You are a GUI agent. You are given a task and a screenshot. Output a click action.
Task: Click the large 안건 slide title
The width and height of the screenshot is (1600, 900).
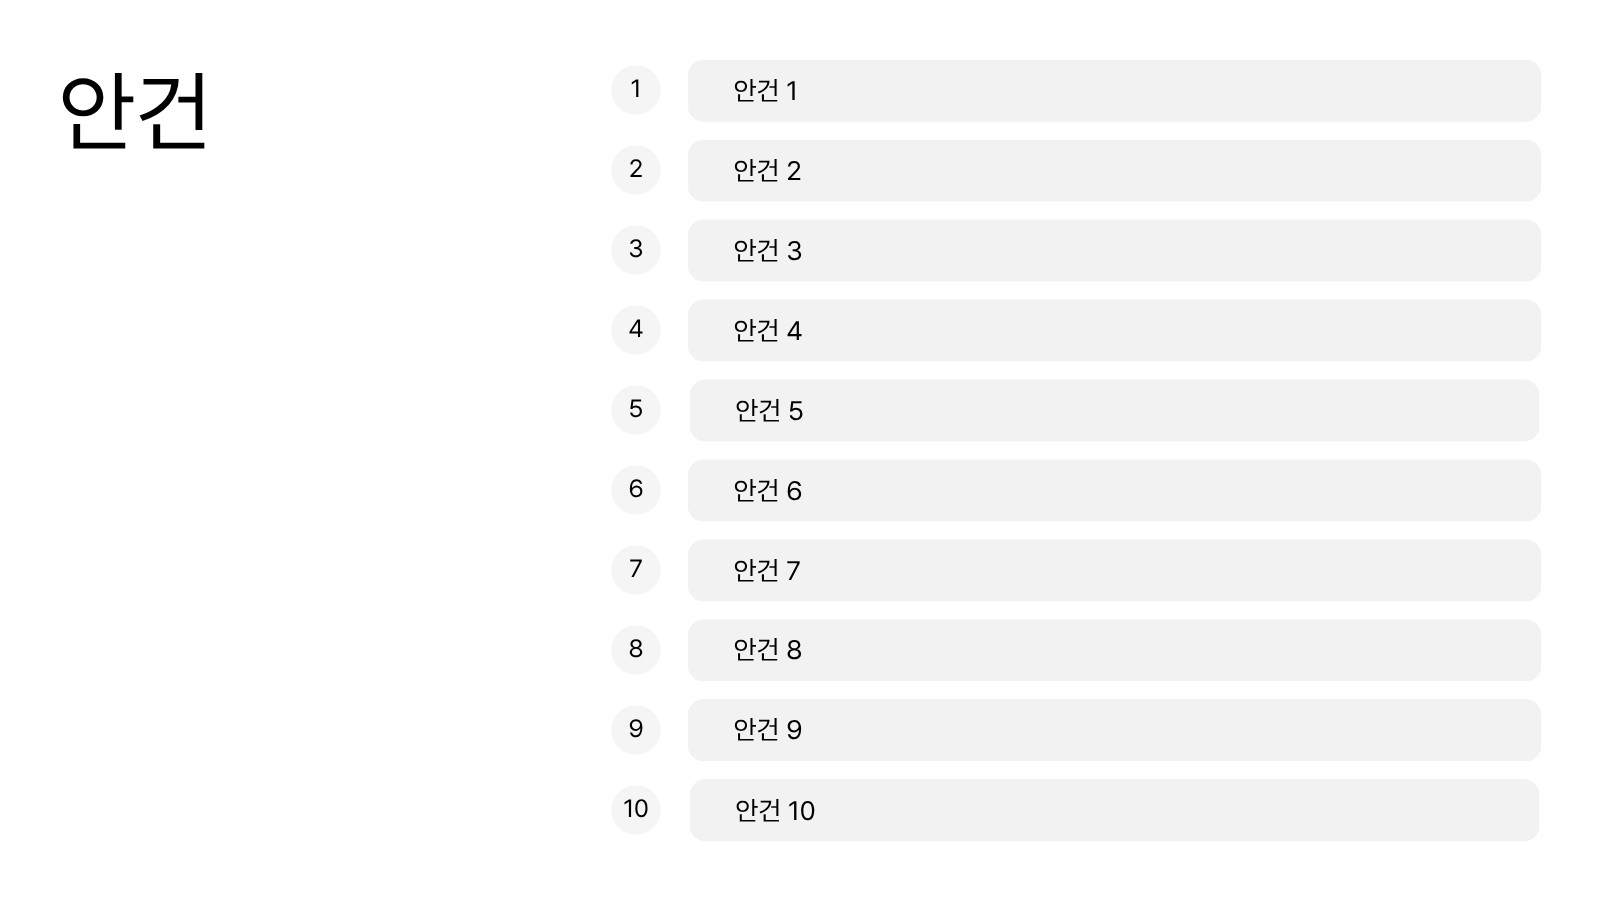click(134, 111)
